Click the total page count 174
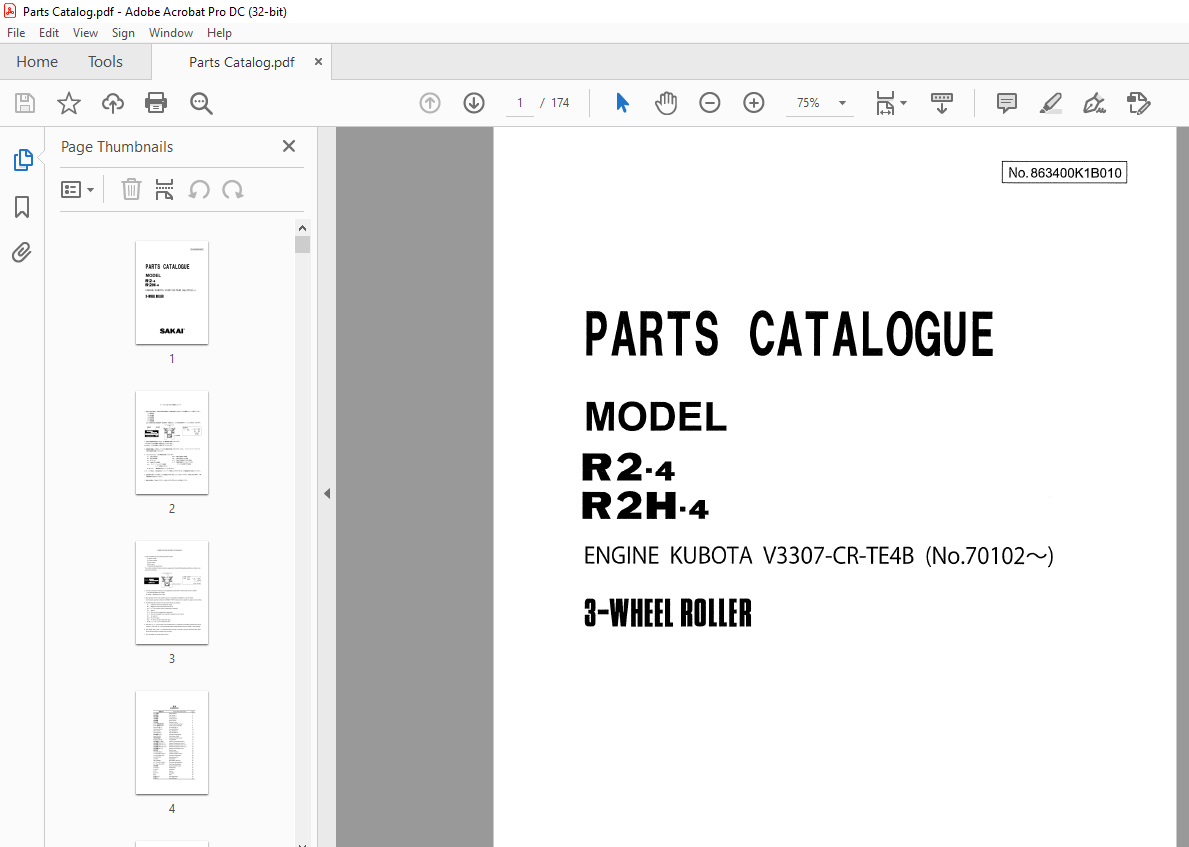 [560, 103]
